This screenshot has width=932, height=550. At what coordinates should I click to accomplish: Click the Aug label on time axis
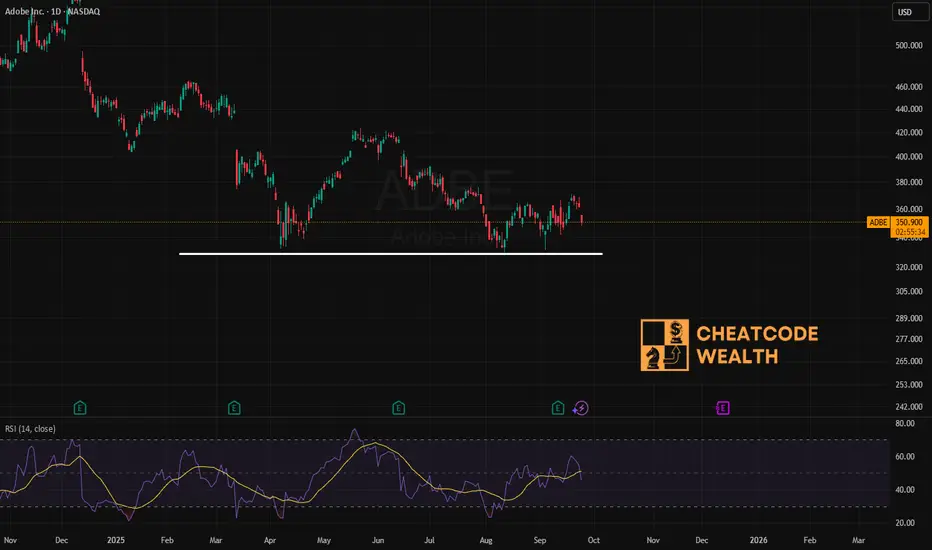[x=486, y=540]
